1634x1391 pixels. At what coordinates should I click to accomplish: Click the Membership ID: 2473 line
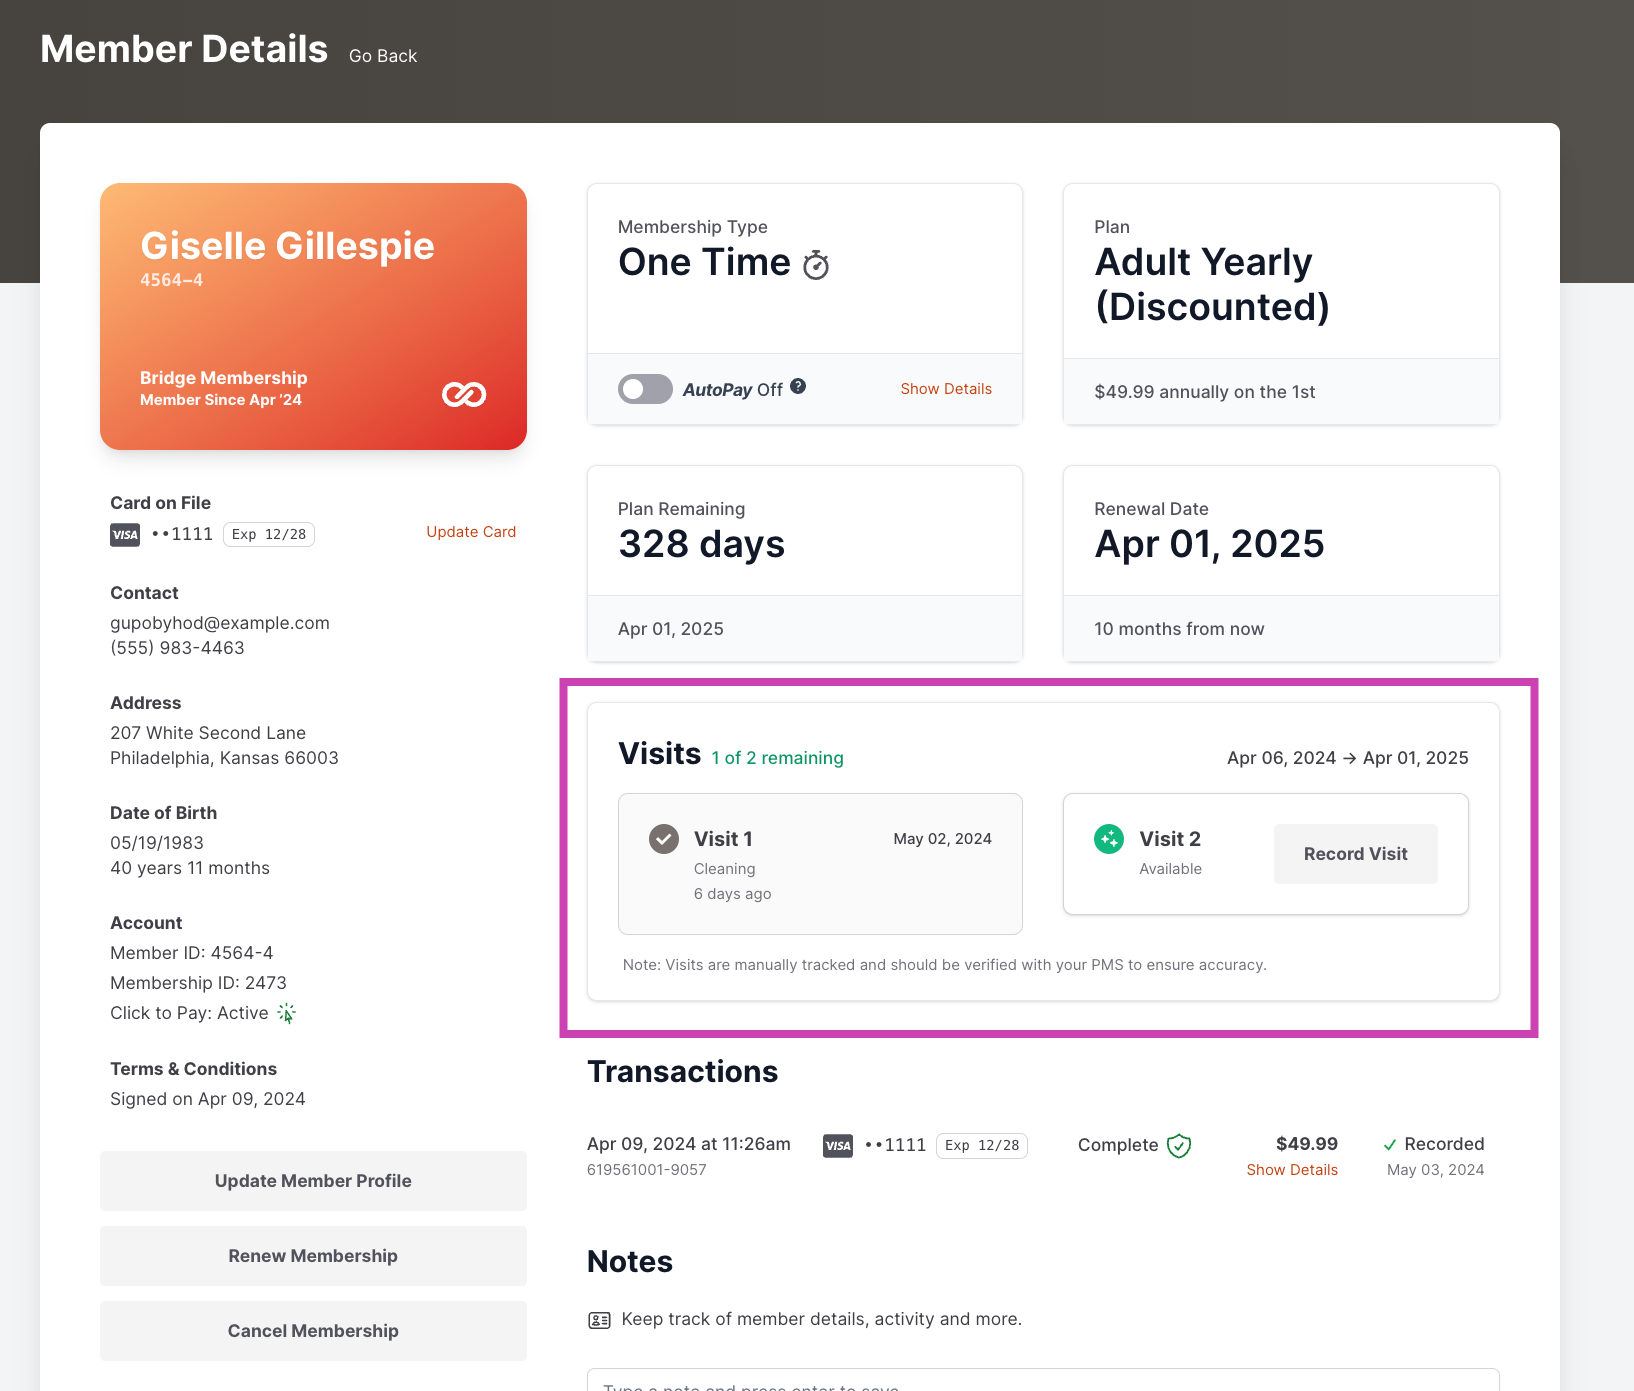tap(198, 983)
